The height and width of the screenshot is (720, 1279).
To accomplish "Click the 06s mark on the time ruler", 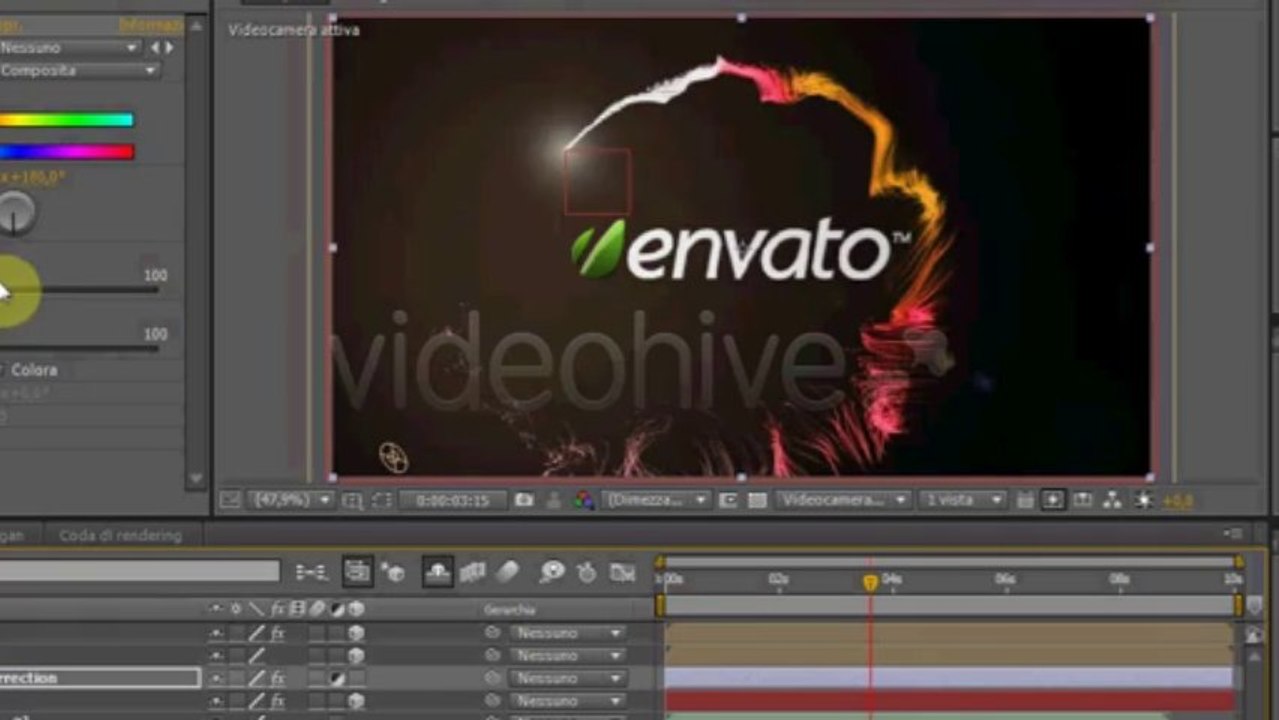I will pos(1005,580).
